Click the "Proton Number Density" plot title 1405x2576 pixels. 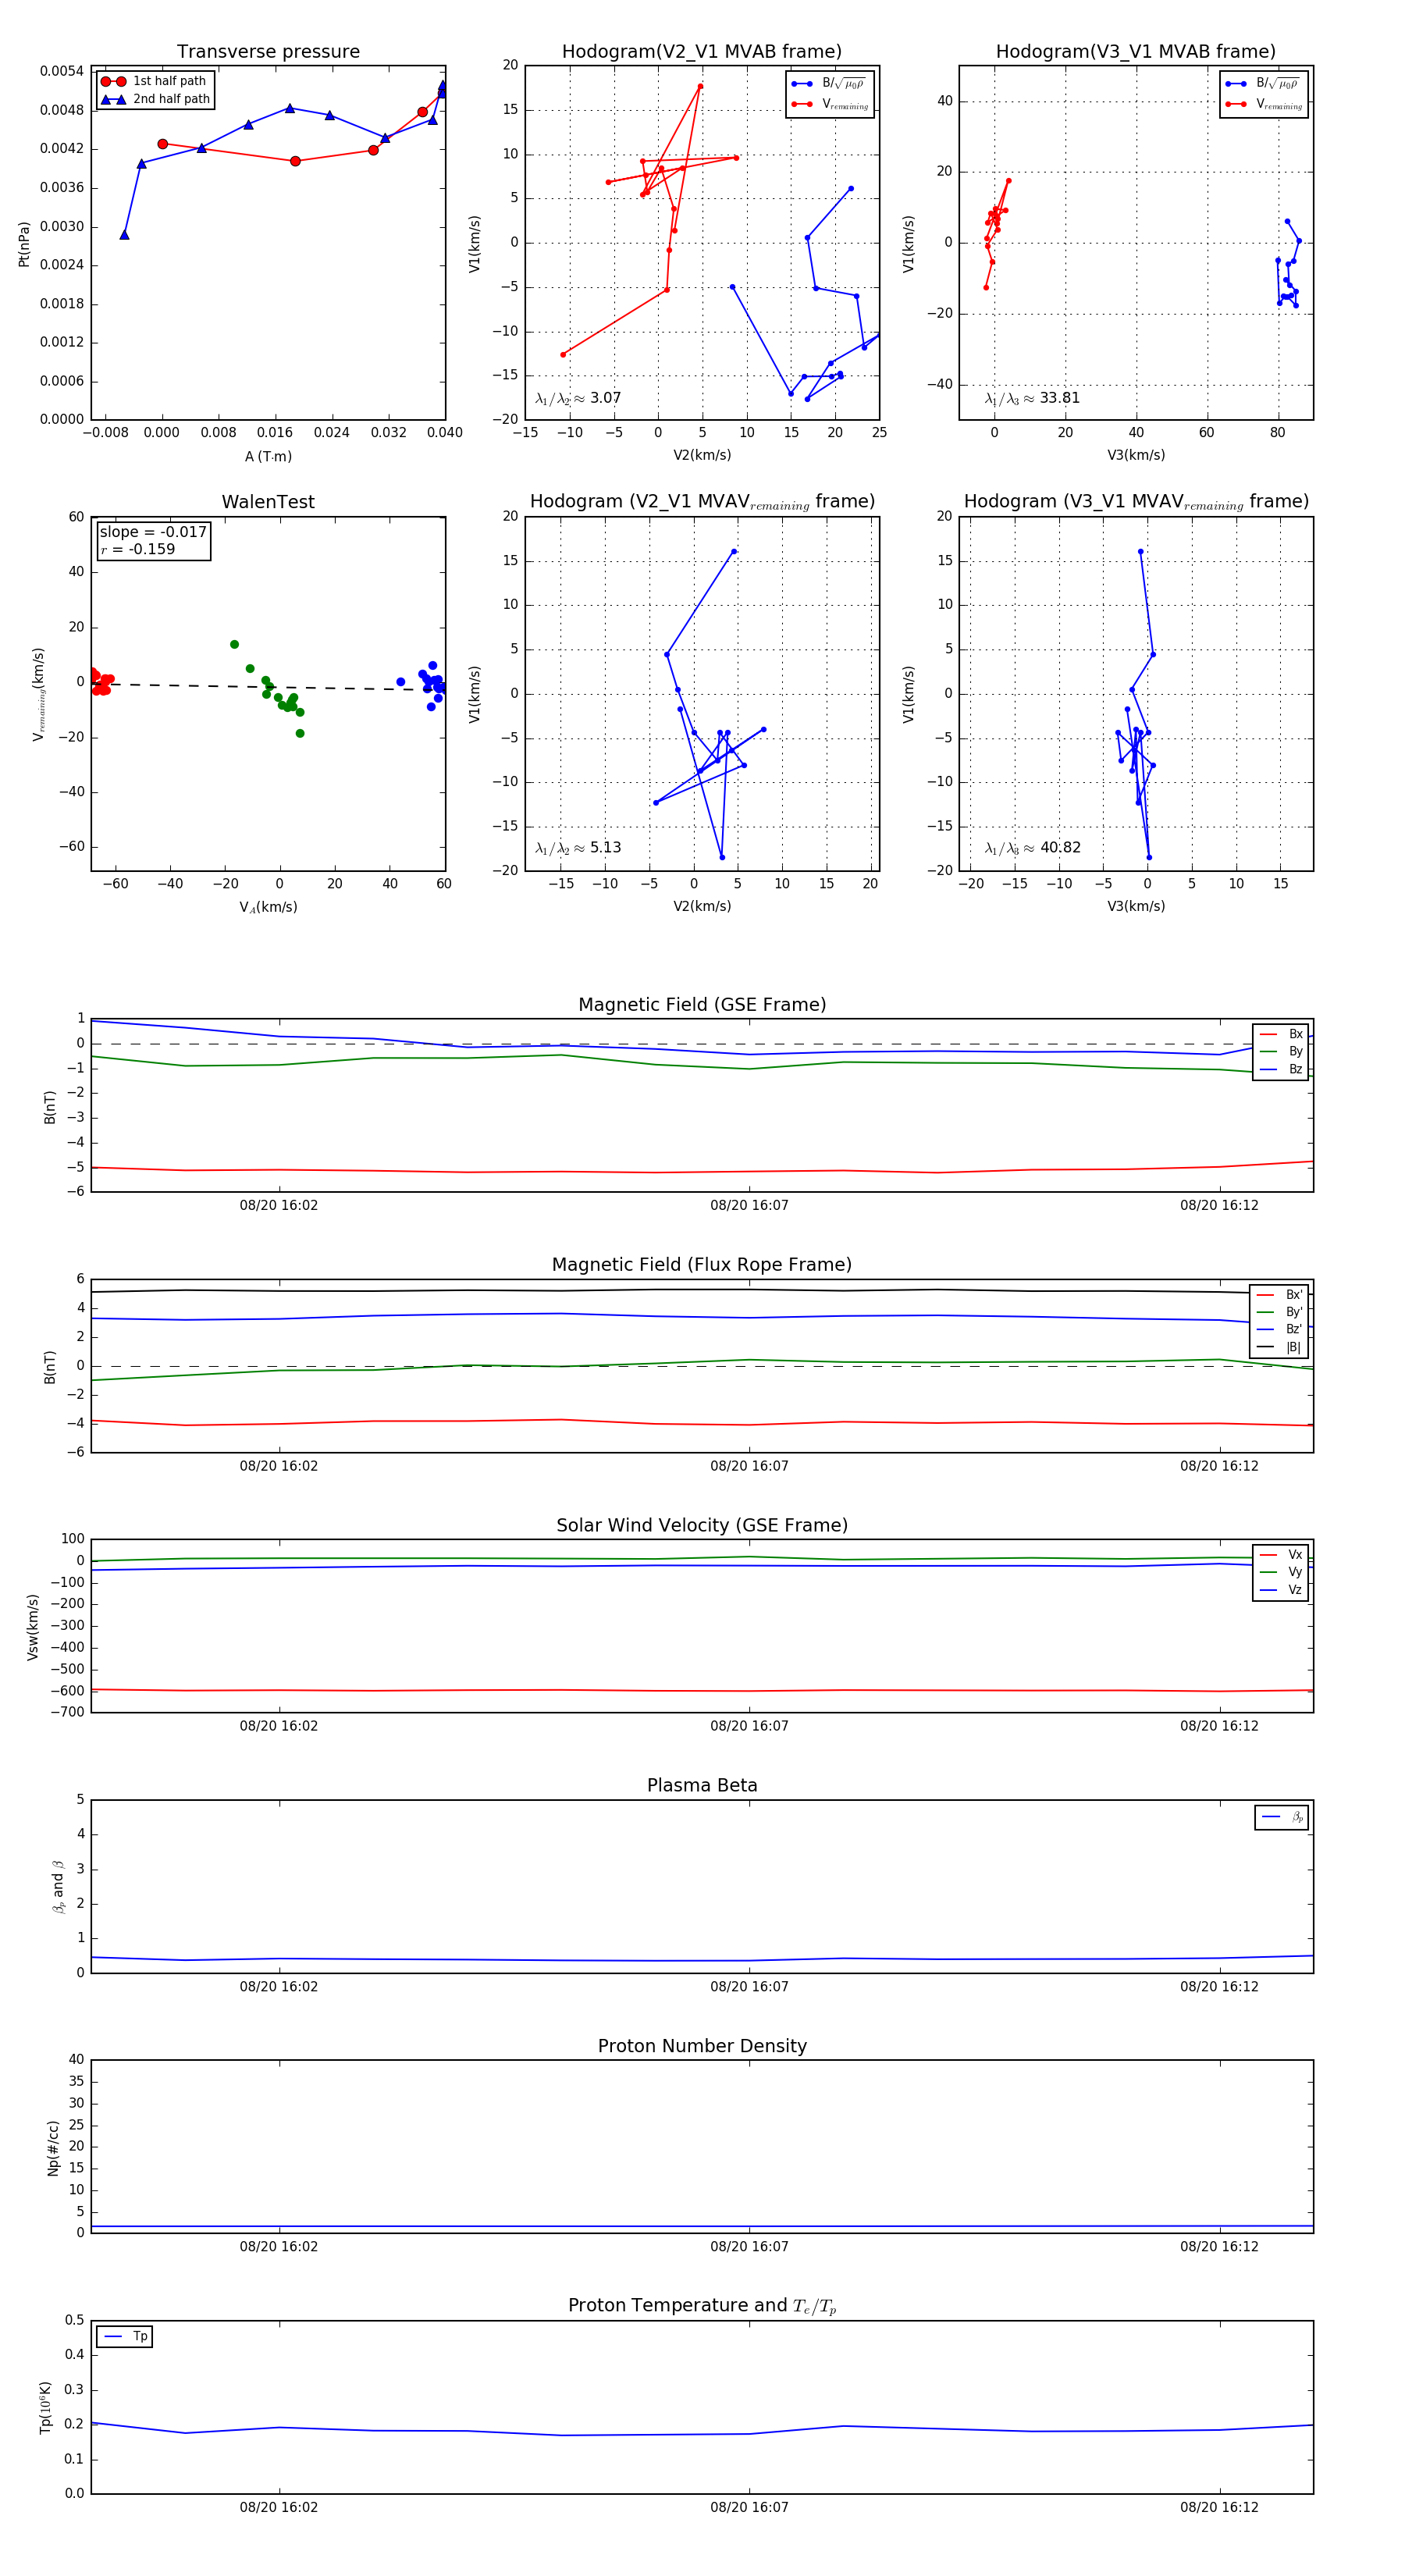[702, 2046]
